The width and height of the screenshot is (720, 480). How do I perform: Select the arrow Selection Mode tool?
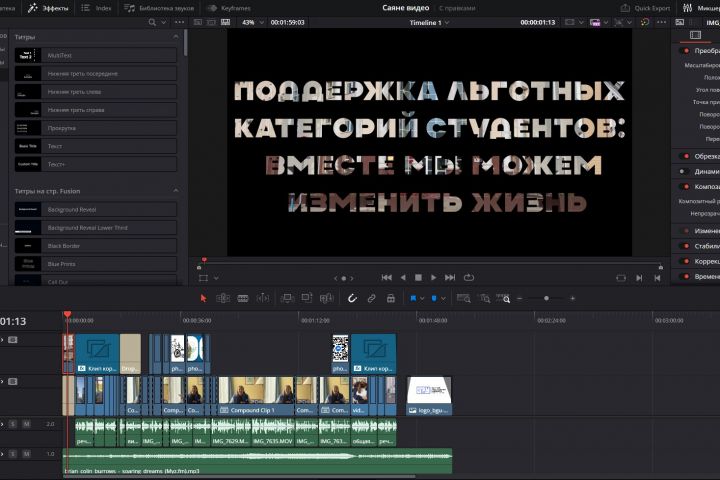[203, 299]
